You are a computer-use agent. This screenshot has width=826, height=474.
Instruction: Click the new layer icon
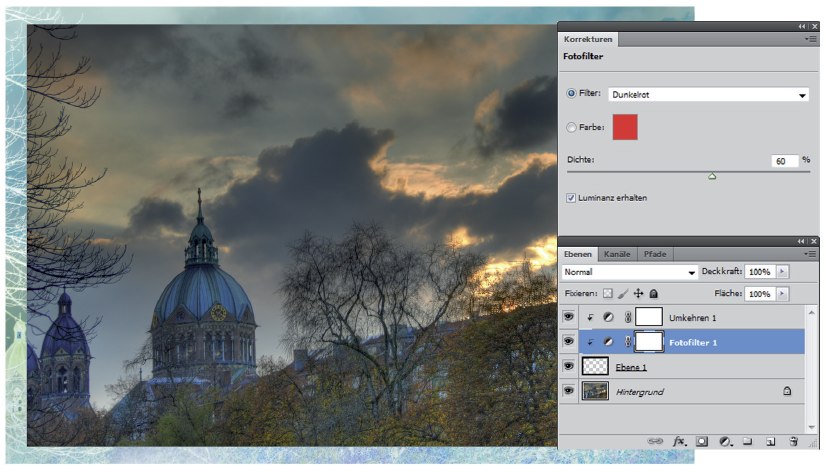[770, 440]
